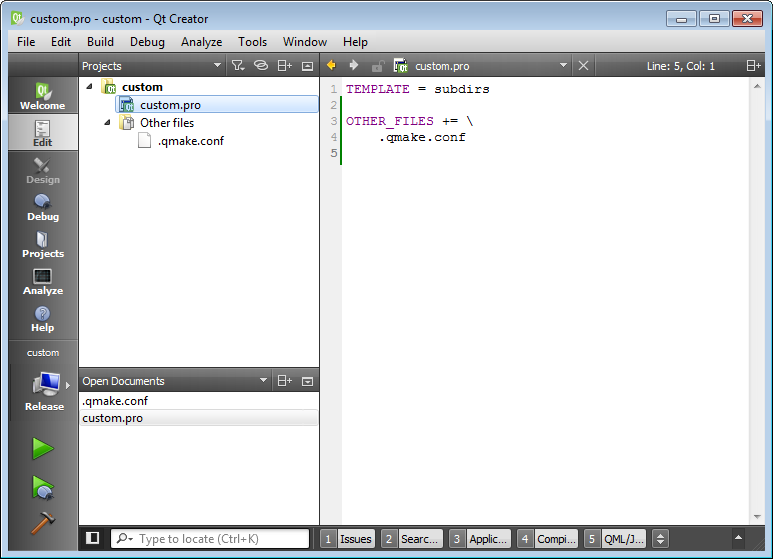Open filter tree options in Projects pane
773x559 pixels.
238,66
